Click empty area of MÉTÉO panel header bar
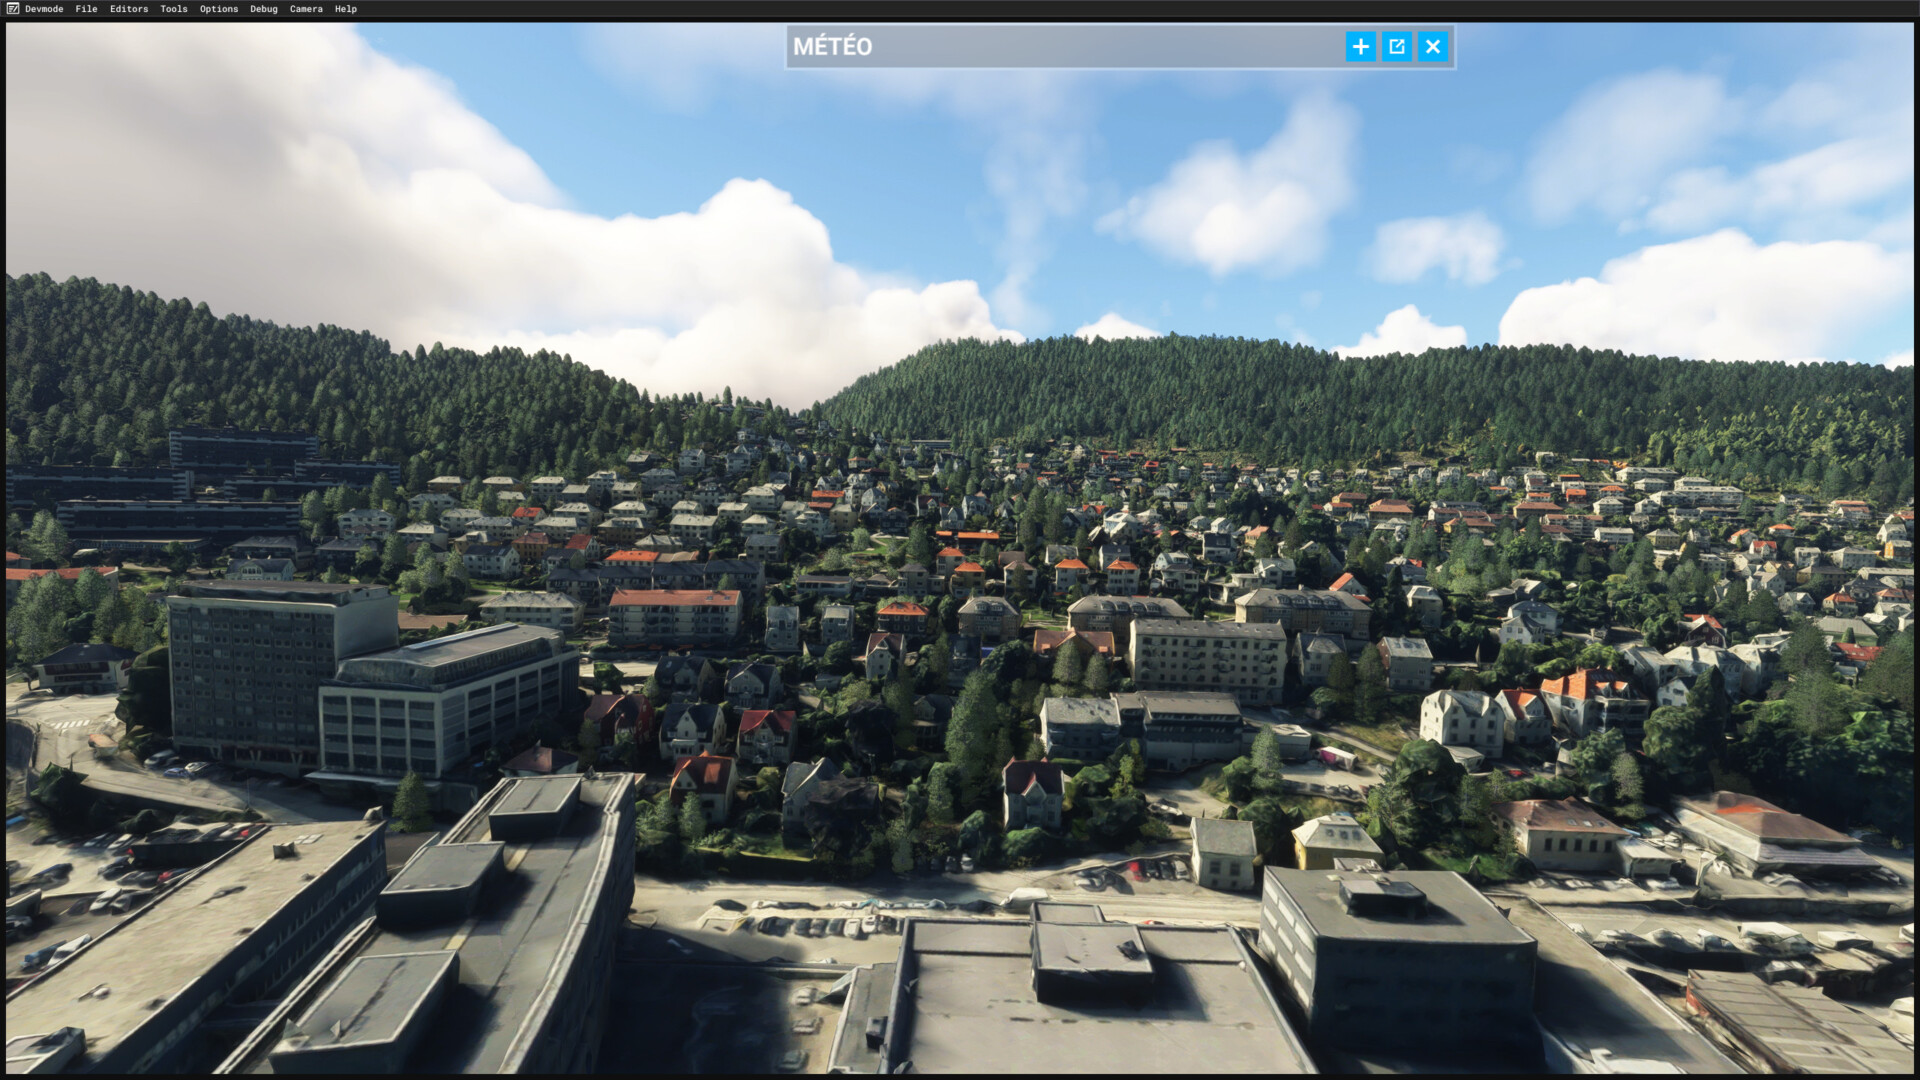Screen dimensions: 1920x1080 (1100, 47)
